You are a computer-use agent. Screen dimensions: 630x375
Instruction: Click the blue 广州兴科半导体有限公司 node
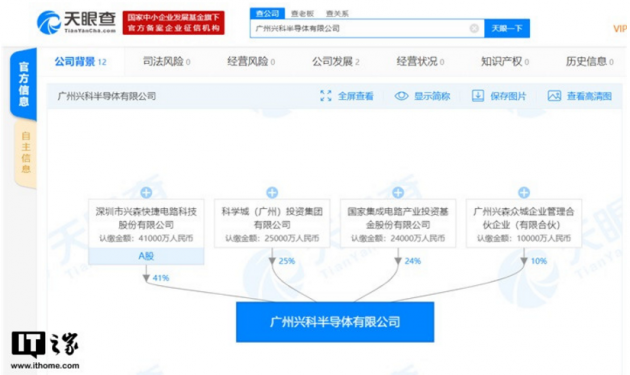(x=335, y=322)
